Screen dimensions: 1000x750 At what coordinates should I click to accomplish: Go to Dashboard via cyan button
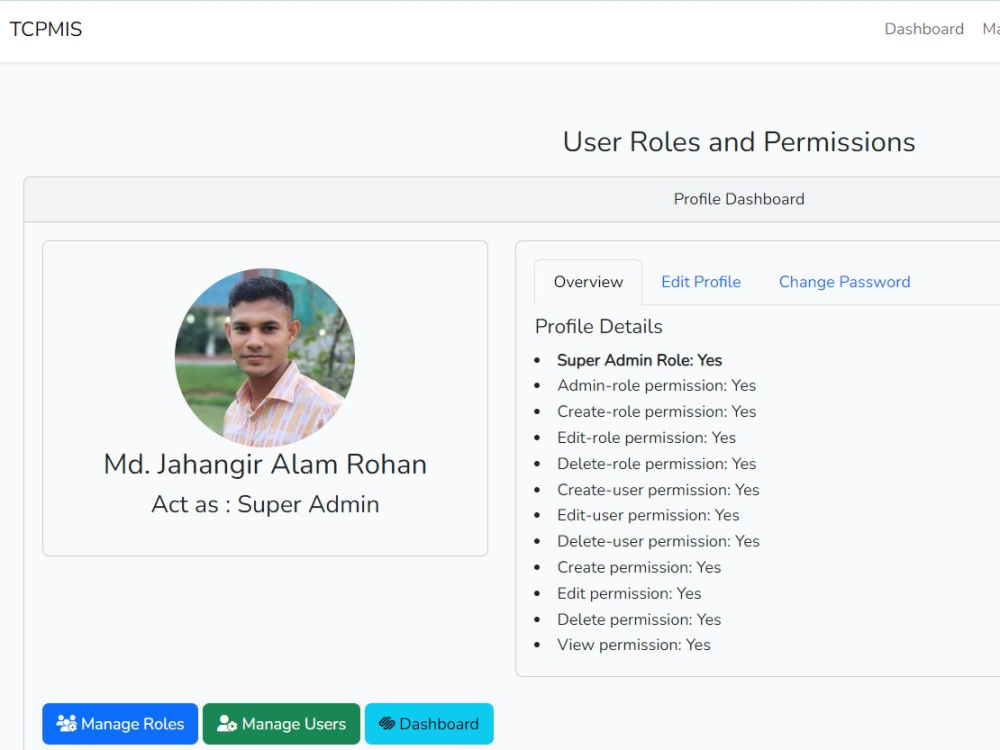(429, 724)
